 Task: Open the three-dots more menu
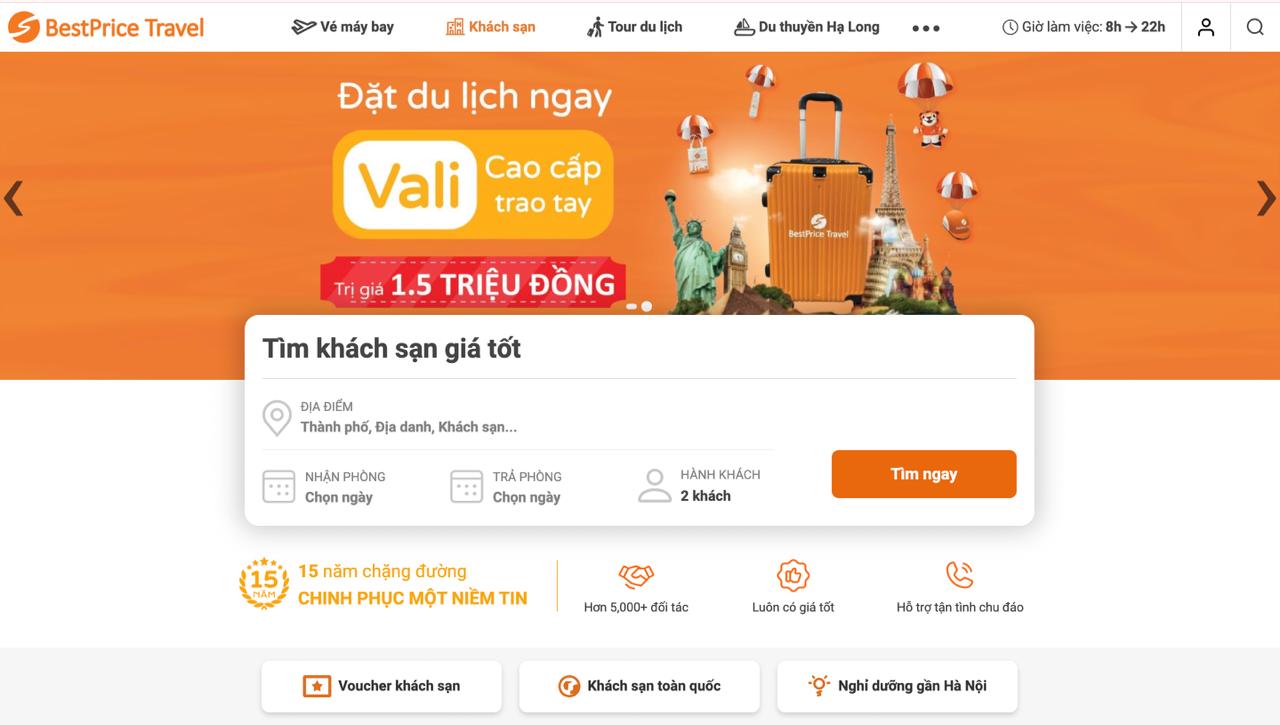coord(926,28)
